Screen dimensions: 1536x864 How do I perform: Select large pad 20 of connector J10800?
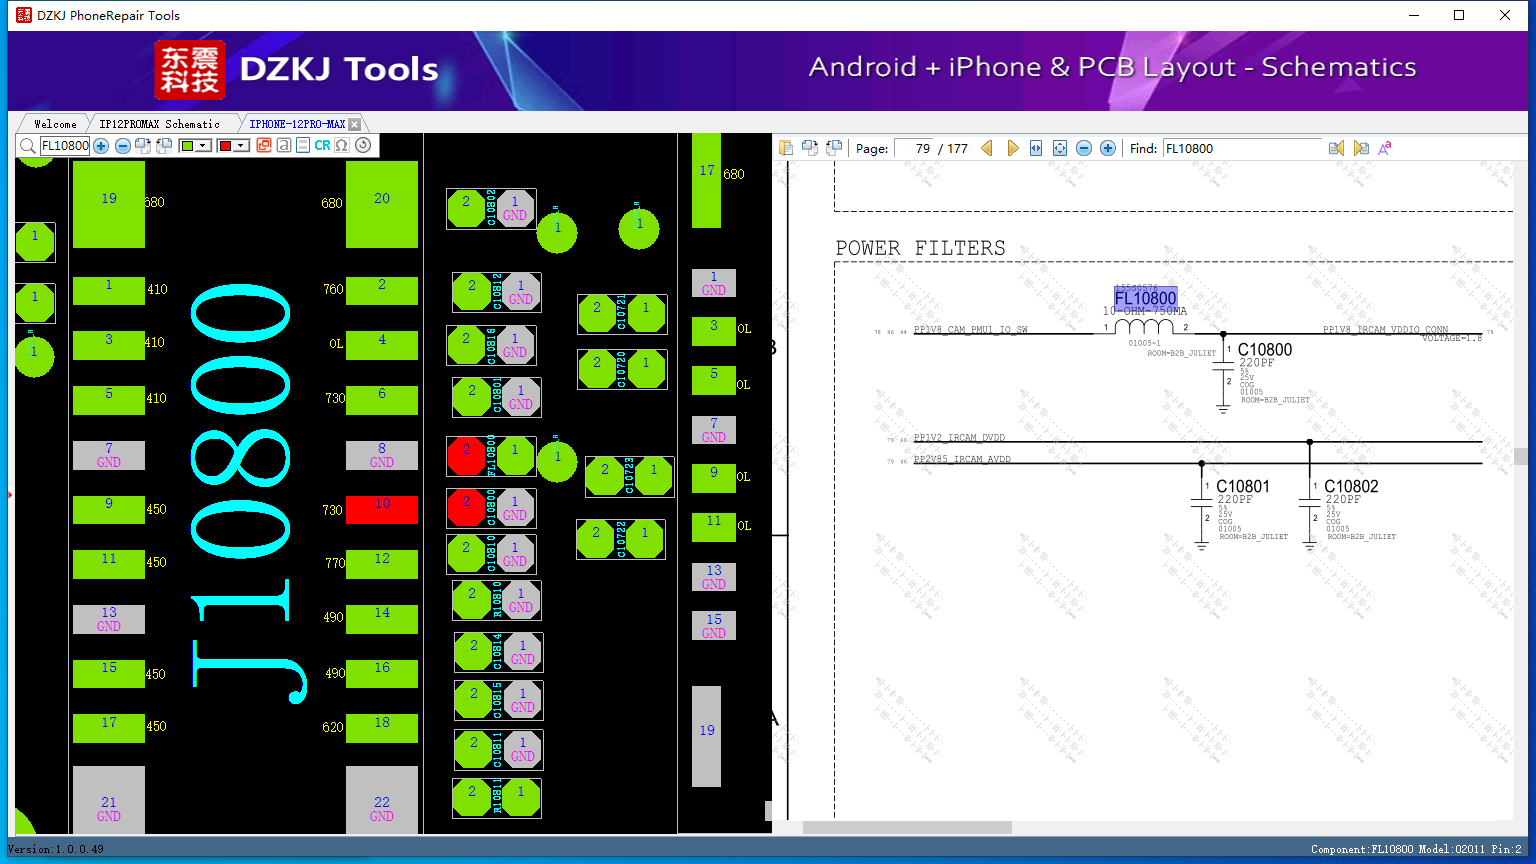click(x=382, y=204)
